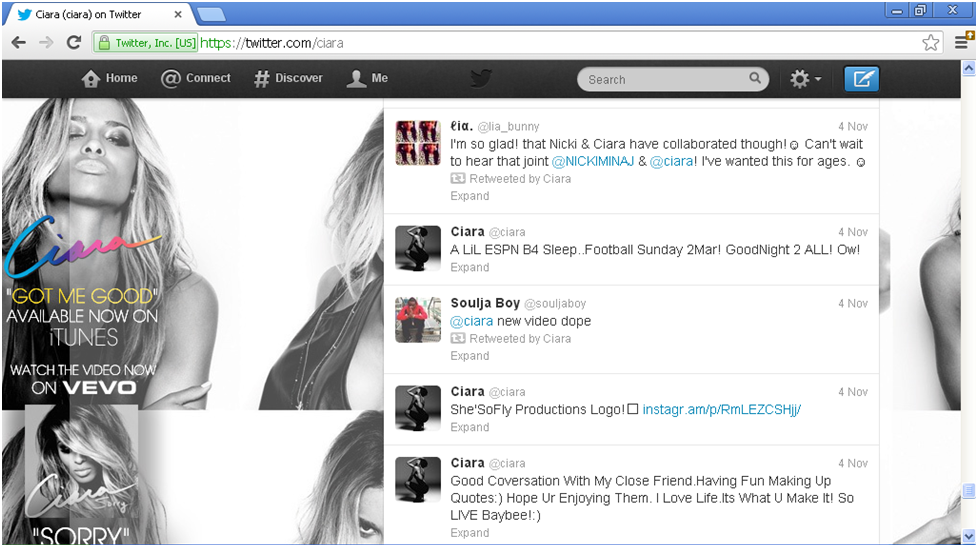Open the instagr.am/p/RmLEZCSHjj/ link

coord(721,409)
